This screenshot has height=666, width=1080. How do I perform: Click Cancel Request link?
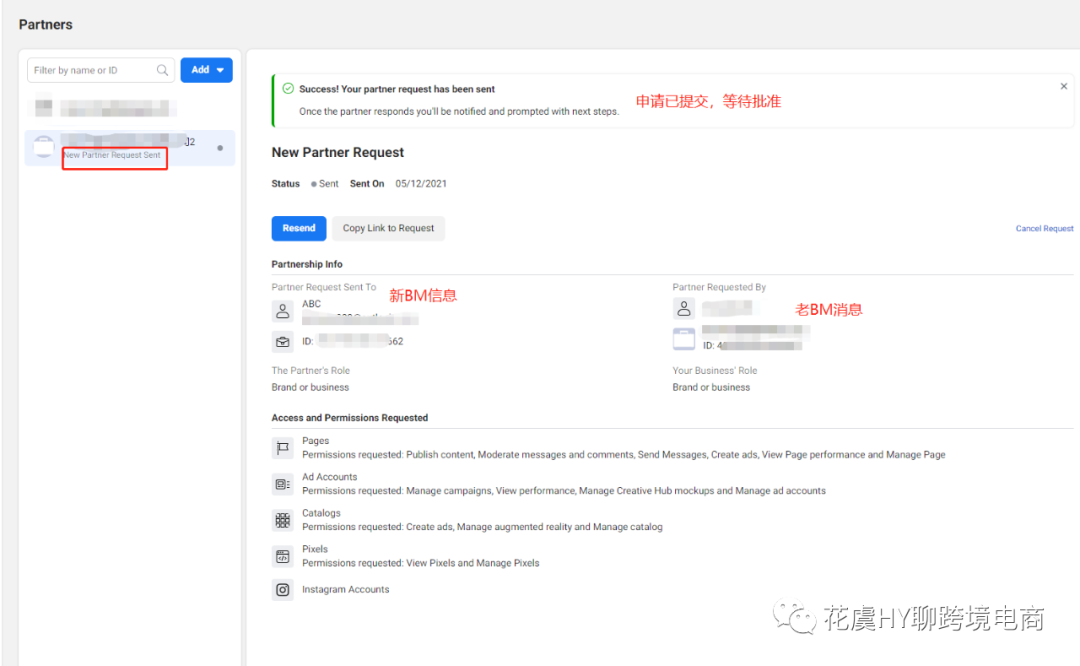(x=1044, y=228)
